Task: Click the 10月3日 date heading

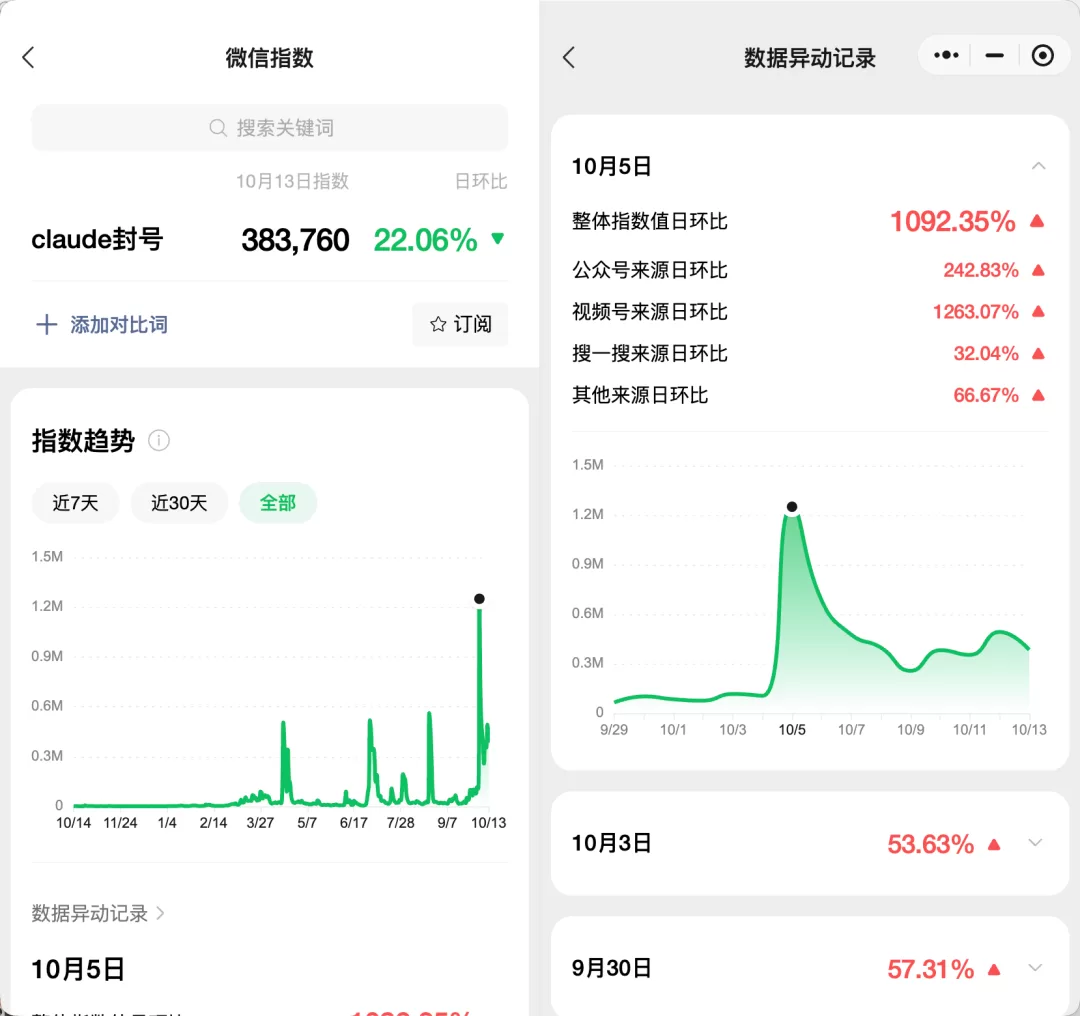Action: click(612, 843)
